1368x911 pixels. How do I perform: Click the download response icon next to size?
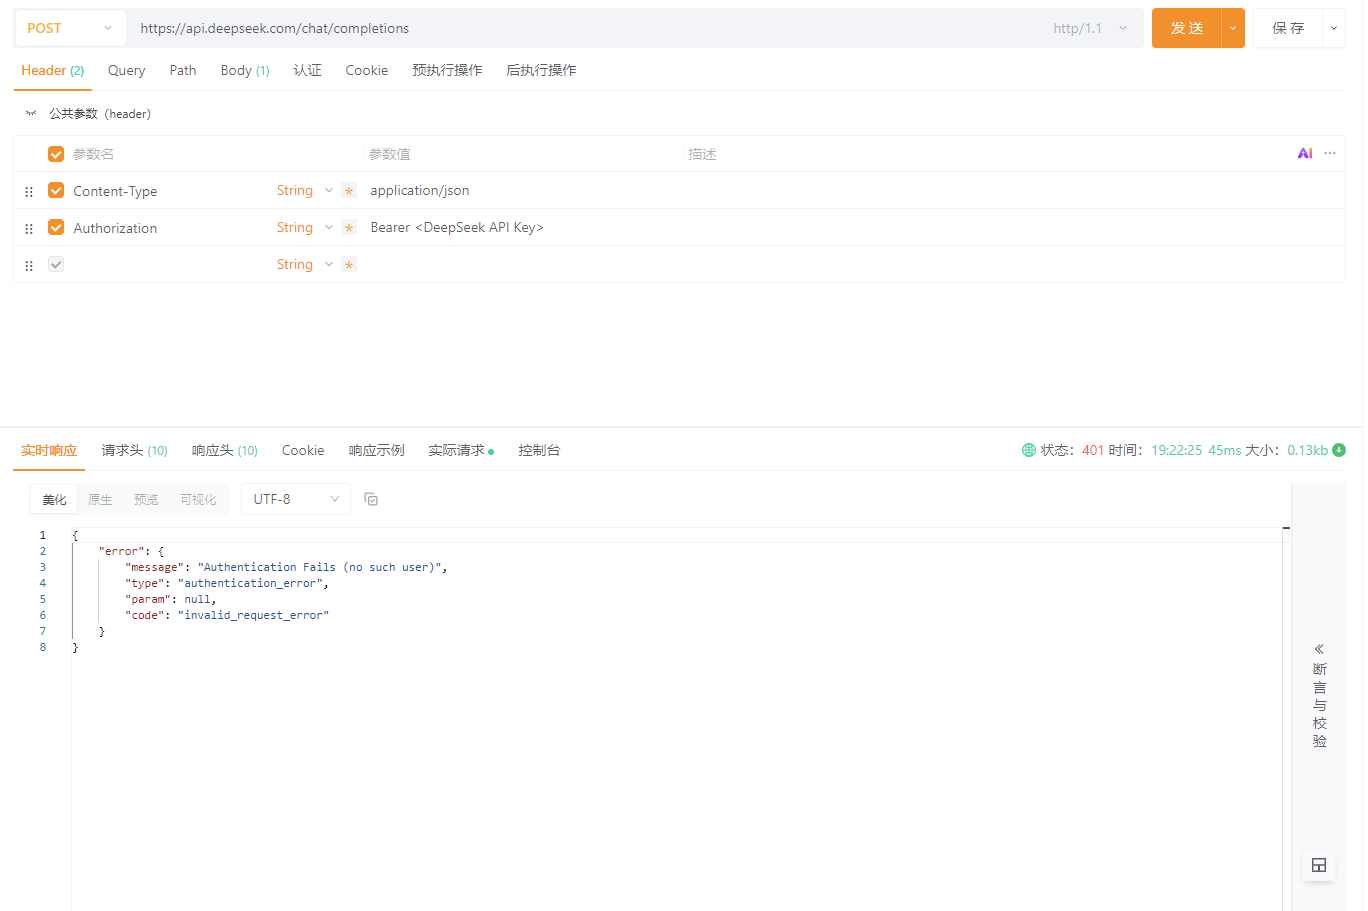pyautogui.click(x=1339, y=450)
